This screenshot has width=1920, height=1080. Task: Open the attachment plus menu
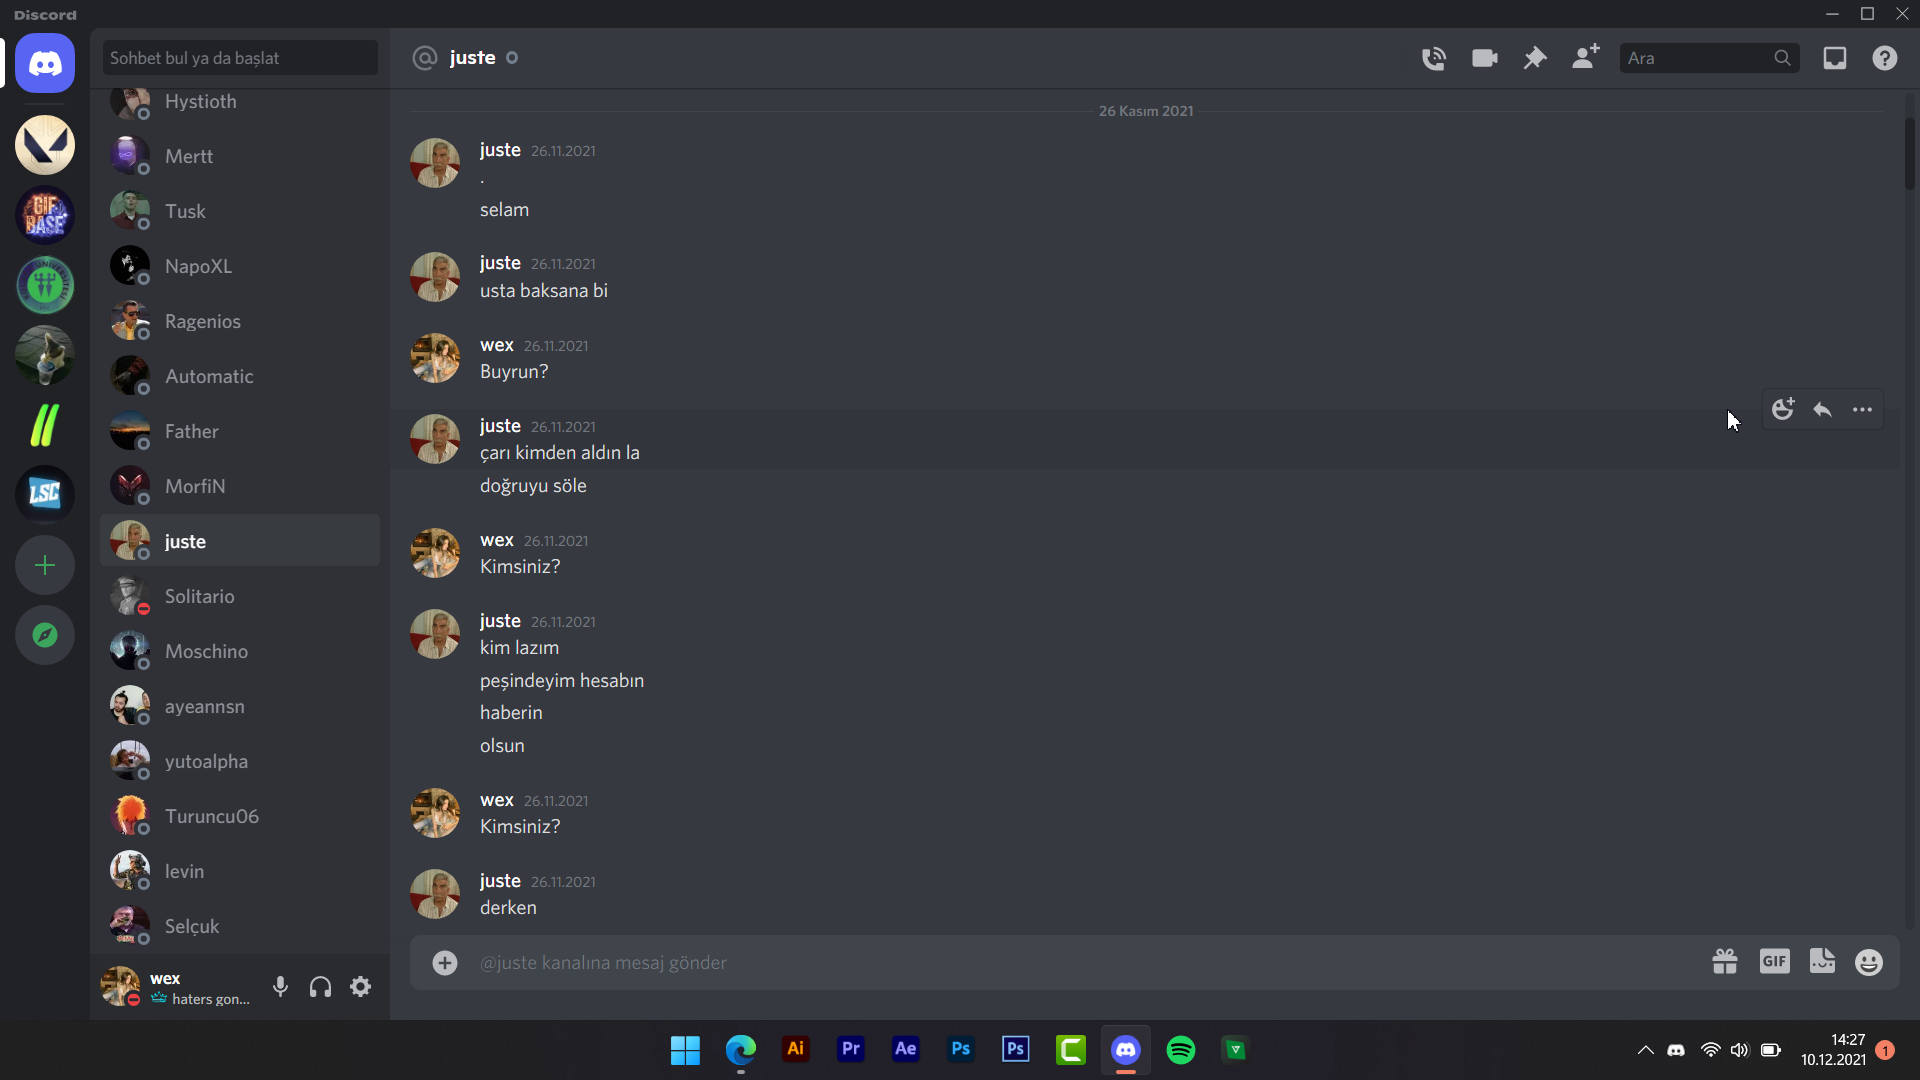click(445, 962)
